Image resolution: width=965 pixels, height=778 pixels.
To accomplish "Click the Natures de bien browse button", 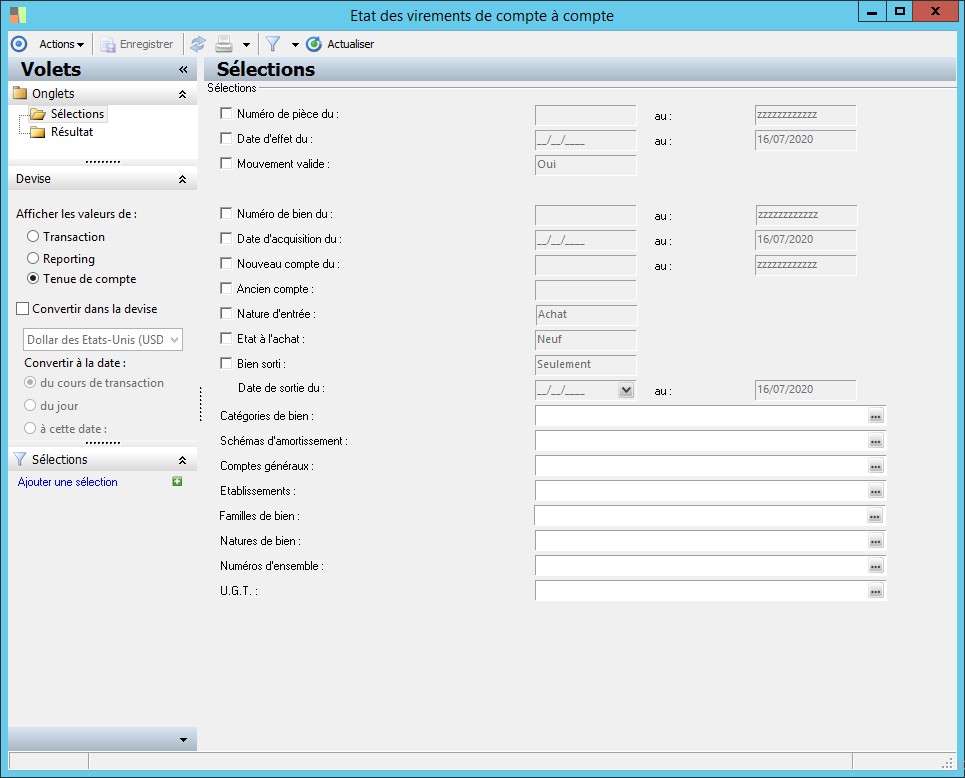I will (x=875, y=542).
